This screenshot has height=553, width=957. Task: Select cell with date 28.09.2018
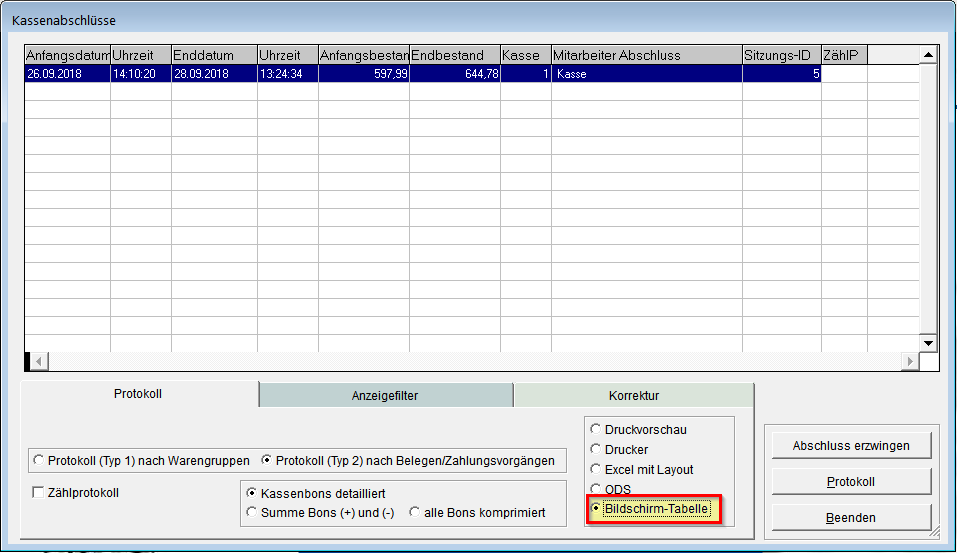[x=214, y=74]
